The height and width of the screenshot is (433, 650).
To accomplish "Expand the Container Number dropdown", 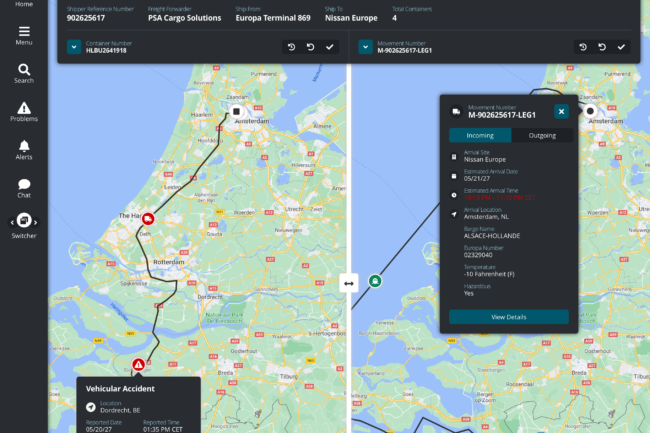I will coord(74,47).
